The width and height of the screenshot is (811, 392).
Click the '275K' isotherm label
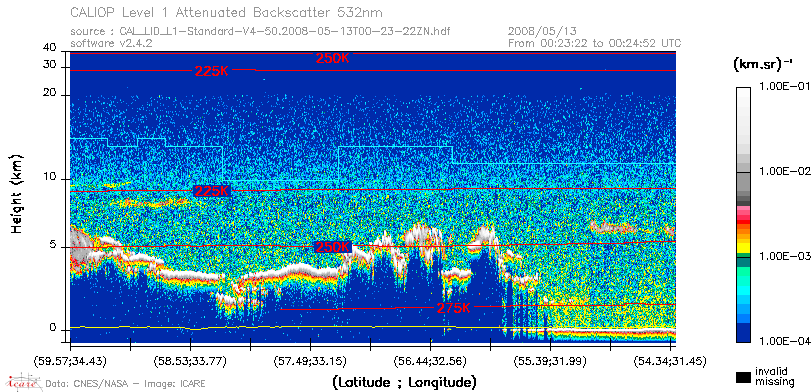tap(454, 308)
